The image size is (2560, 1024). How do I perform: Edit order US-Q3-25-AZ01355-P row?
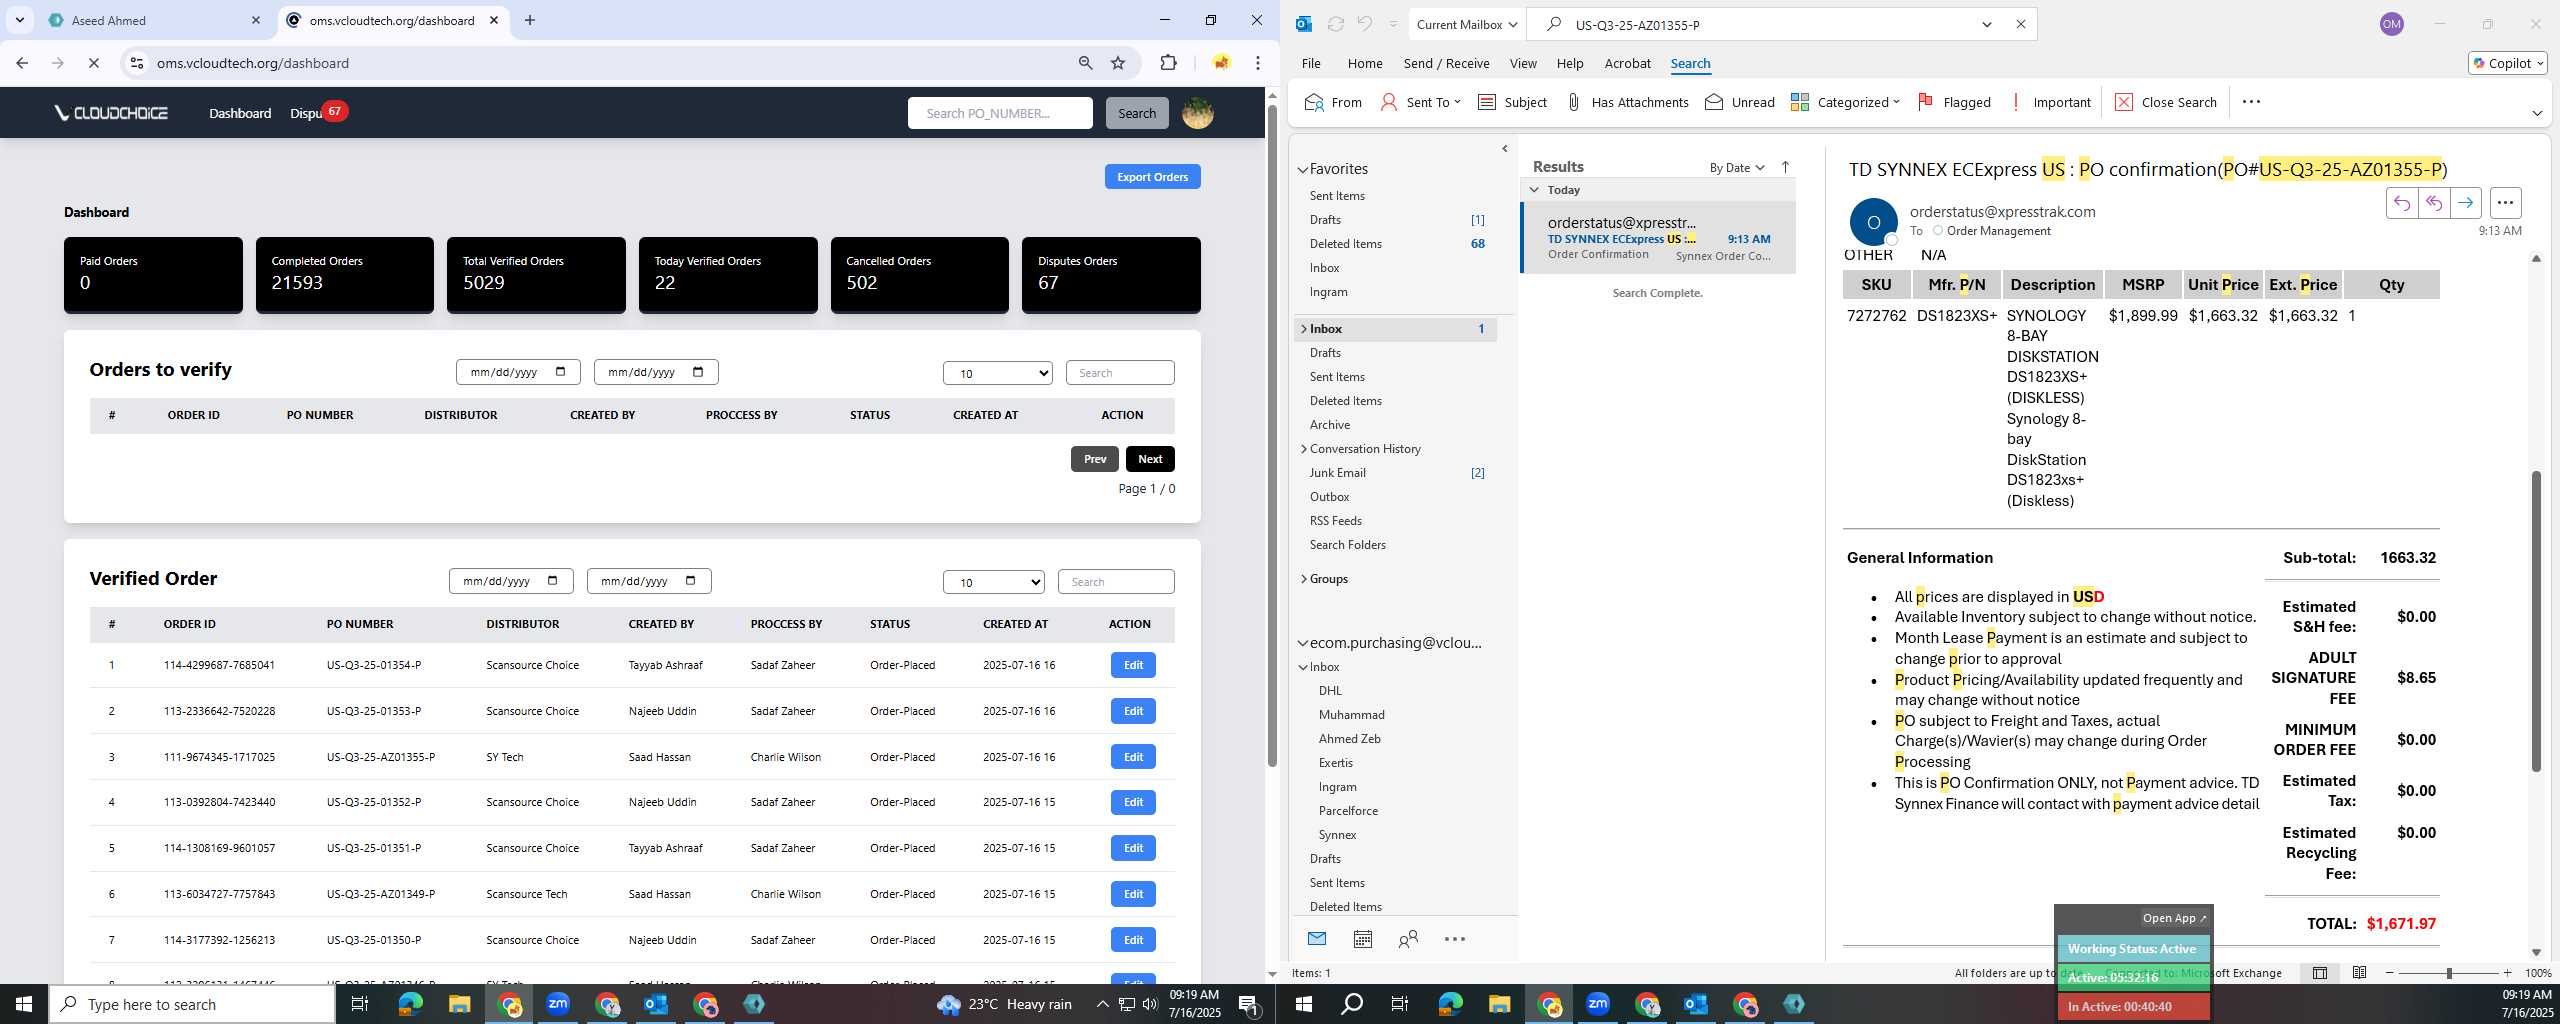pyautogui.click(x=1133, y=757)
